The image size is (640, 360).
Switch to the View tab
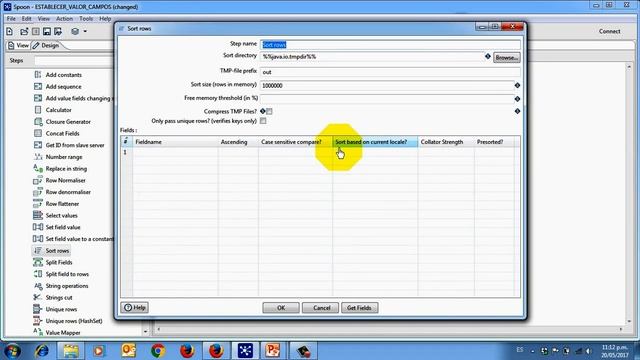click(x=18, y=45)
